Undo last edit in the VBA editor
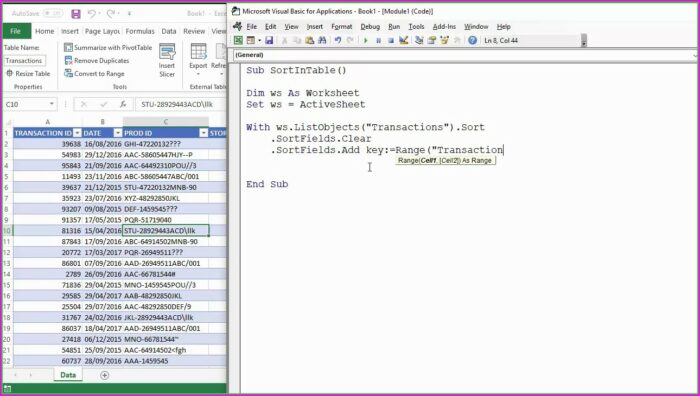This screenshot has height=396, width=700. [338, 41]
